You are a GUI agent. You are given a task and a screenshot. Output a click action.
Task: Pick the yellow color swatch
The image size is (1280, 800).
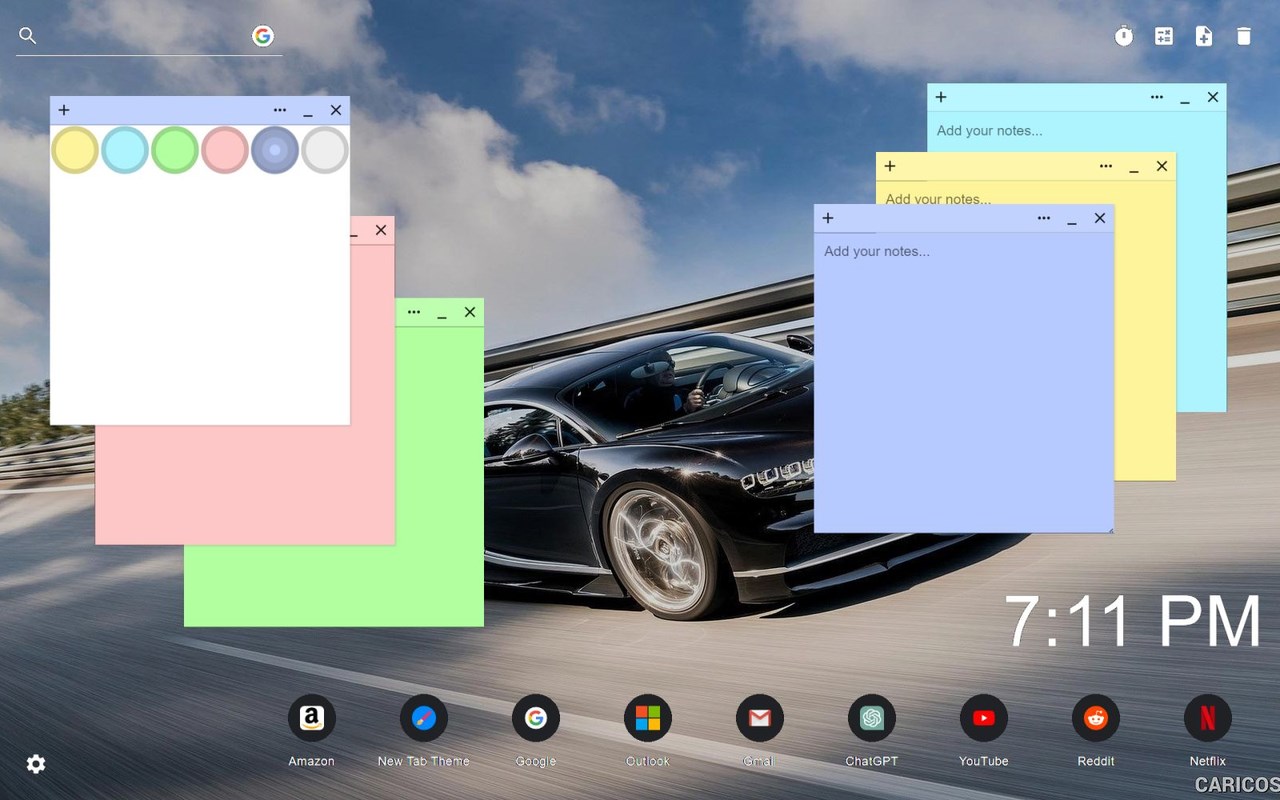tap(75, 150)
